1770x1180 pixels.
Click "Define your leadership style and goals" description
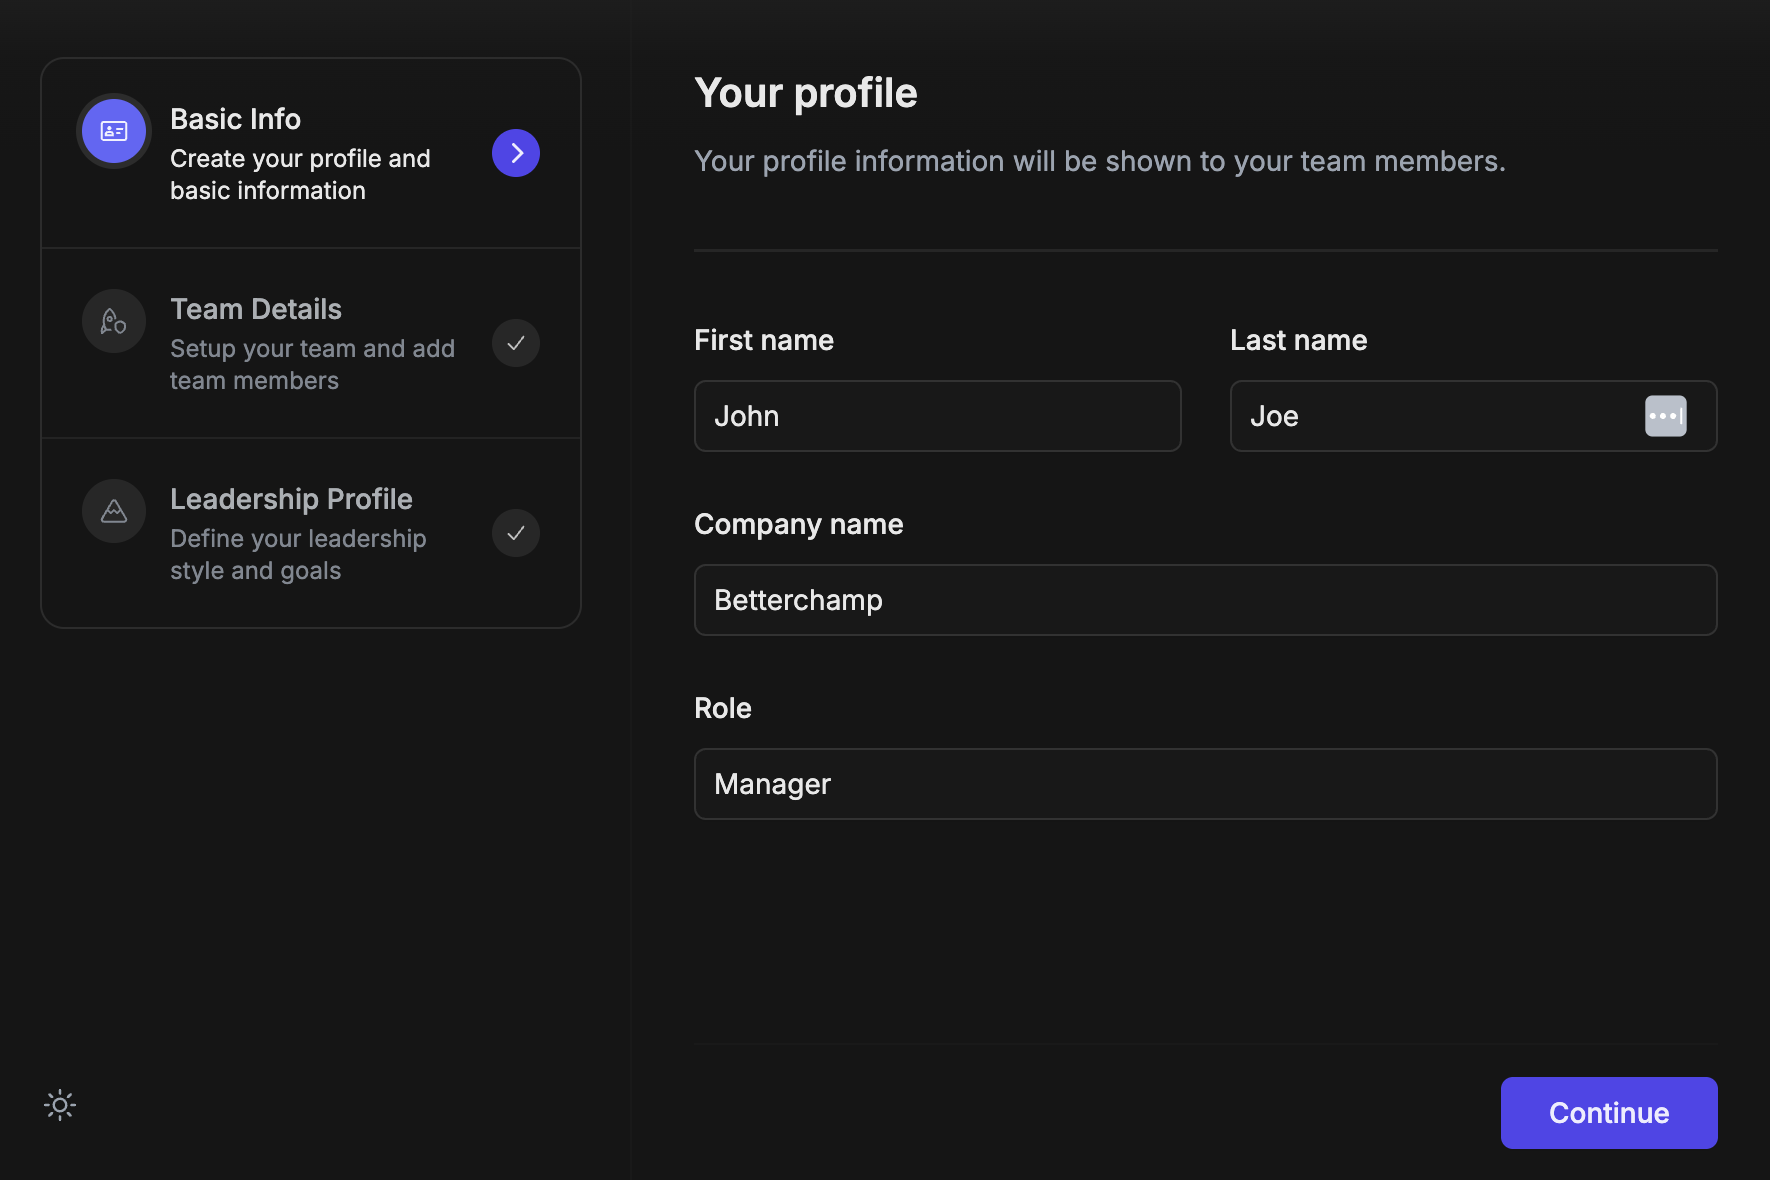pos(298,555)
